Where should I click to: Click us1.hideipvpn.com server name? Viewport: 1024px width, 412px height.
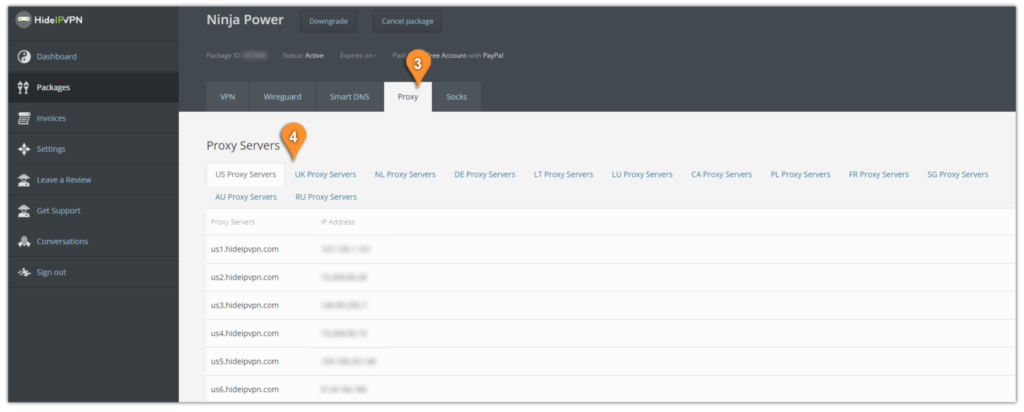(x=245, y=249)
